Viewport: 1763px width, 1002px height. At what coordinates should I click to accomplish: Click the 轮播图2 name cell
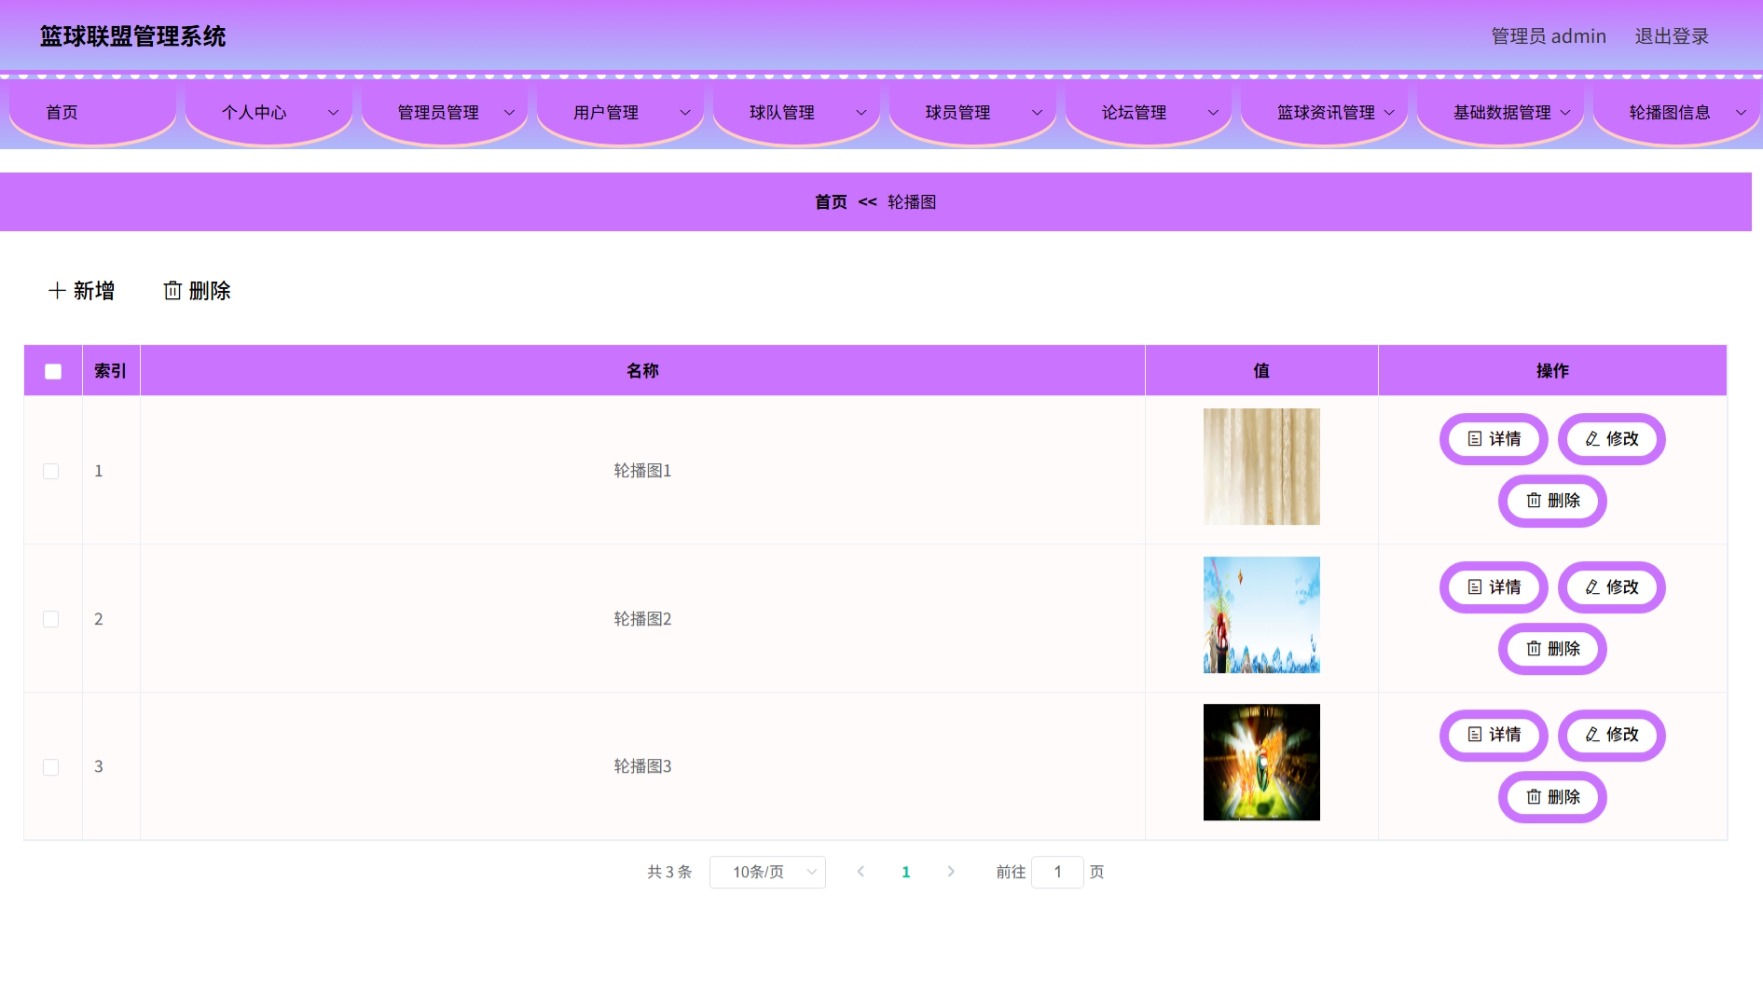(x=643, y=619)
